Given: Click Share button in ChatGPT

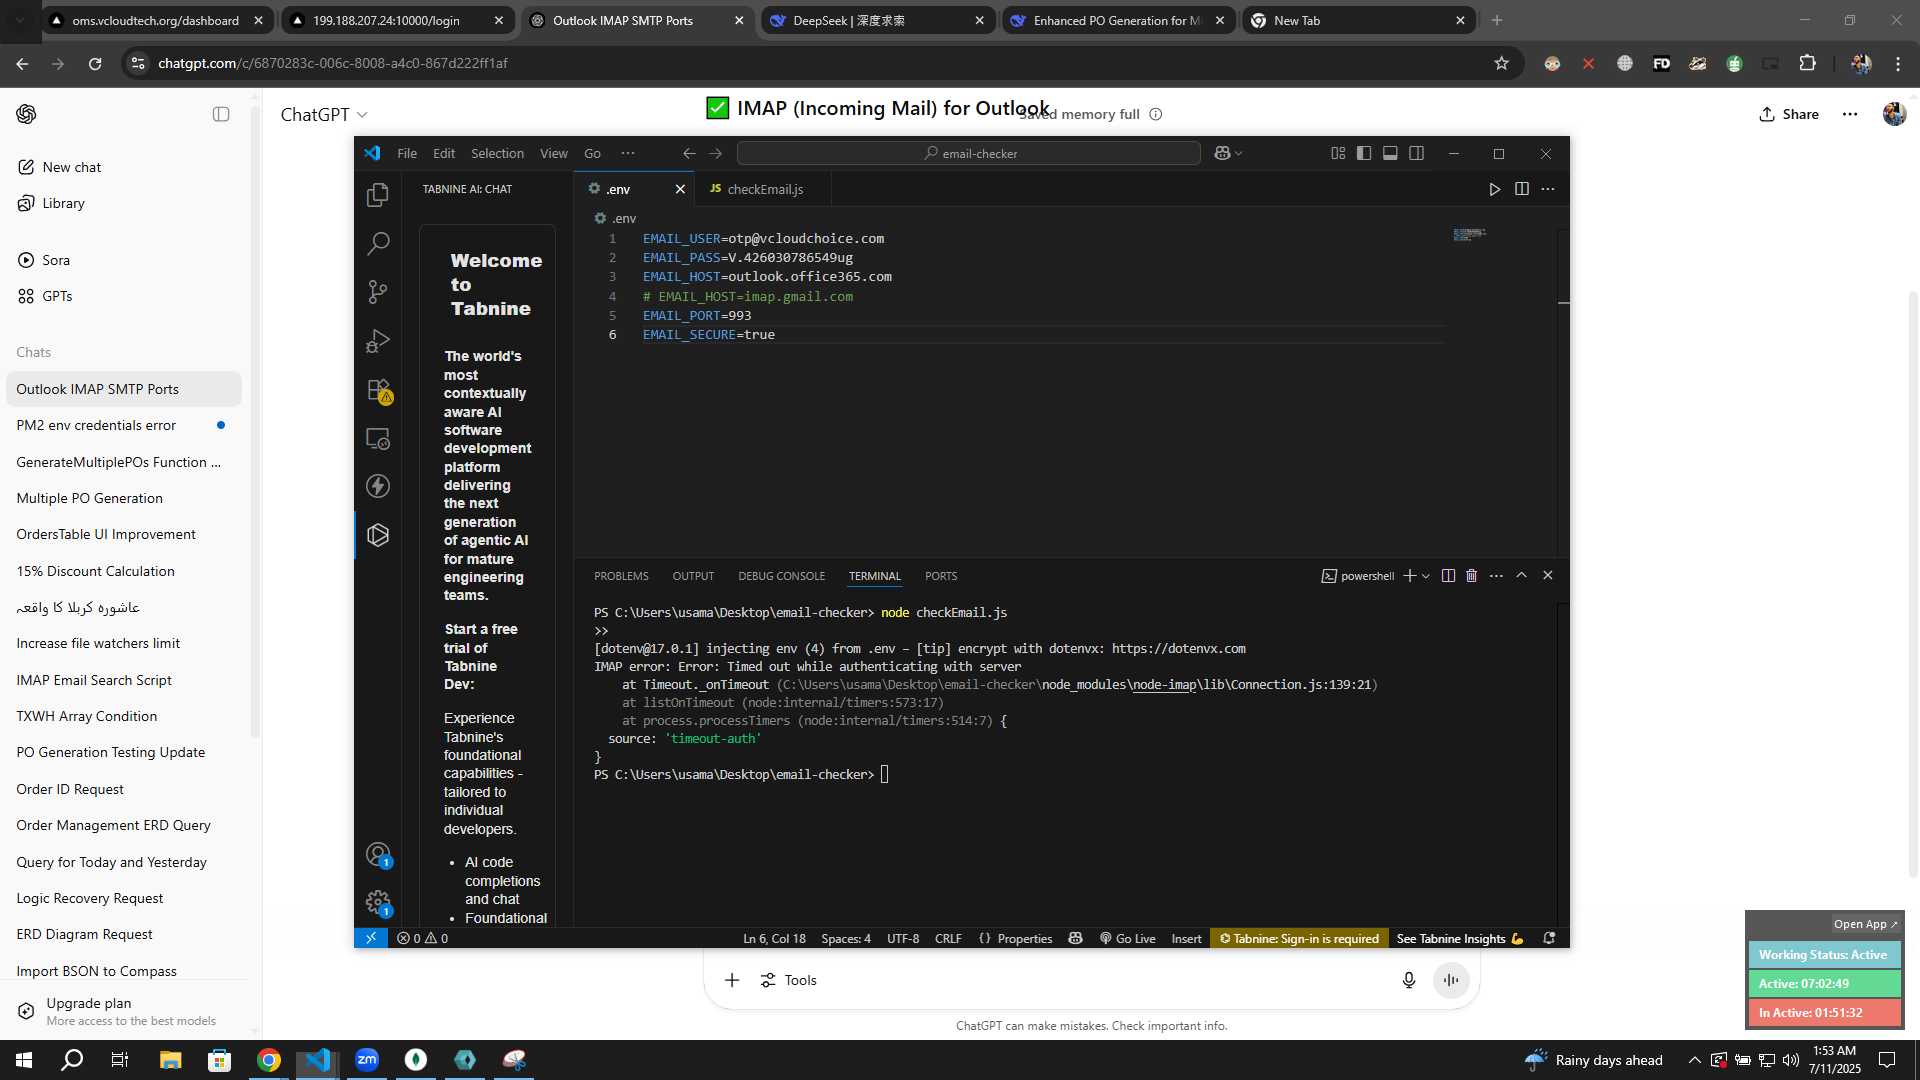Looking at the screenshot, I should [x=1789, y=114].
